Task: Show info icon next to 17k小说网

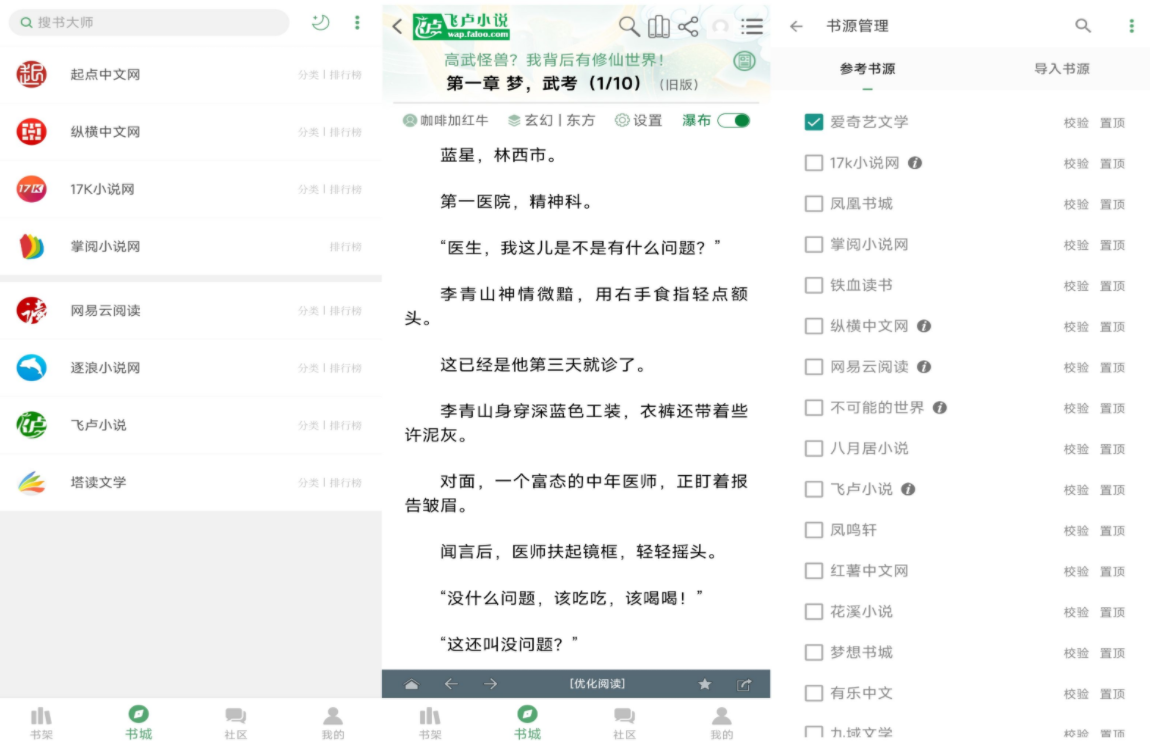Action: click(915, 163)
